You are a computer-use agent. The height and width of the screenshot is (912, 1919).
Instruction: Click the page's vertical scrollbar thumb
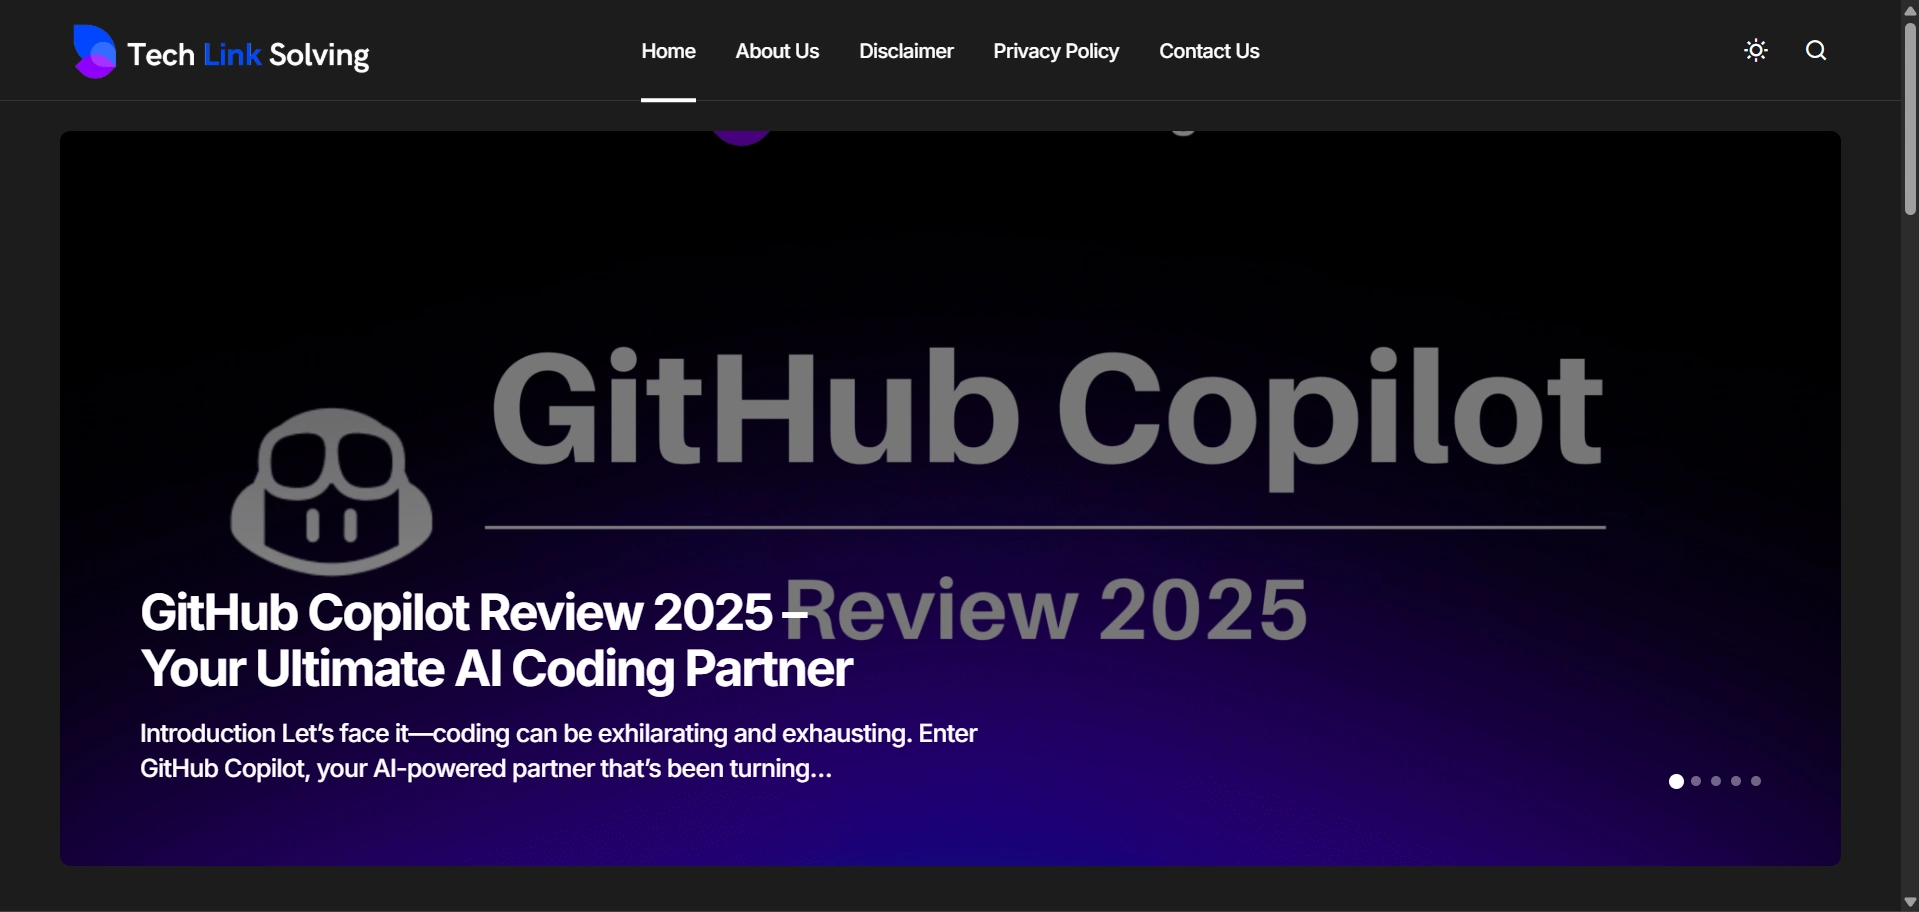pyautogui.click(x=1910, y=118)
